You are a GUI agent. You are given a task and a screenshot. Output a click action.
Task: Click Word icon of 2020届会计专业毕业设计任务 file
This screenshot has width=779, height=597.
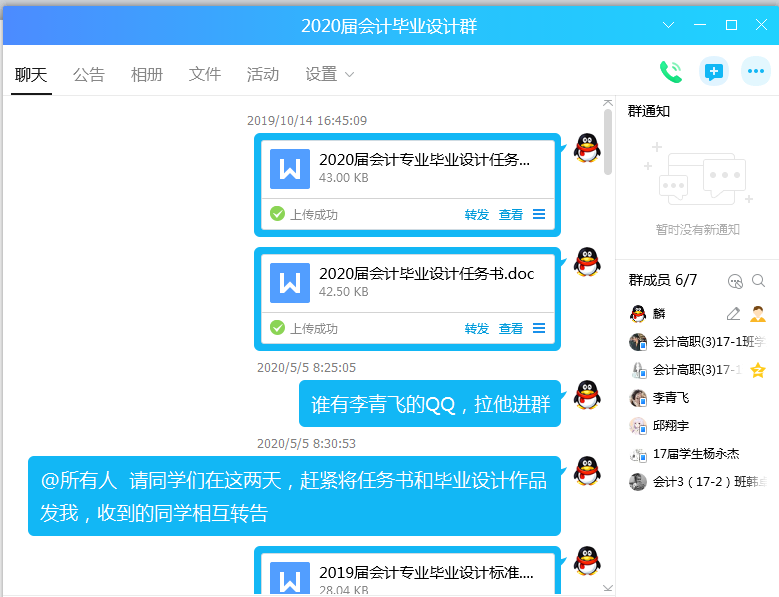coord(290,169)
